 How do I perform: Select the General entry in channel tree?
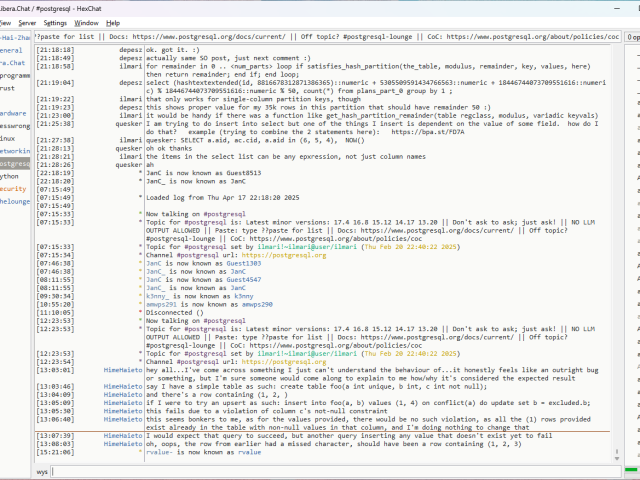(12, 49)
